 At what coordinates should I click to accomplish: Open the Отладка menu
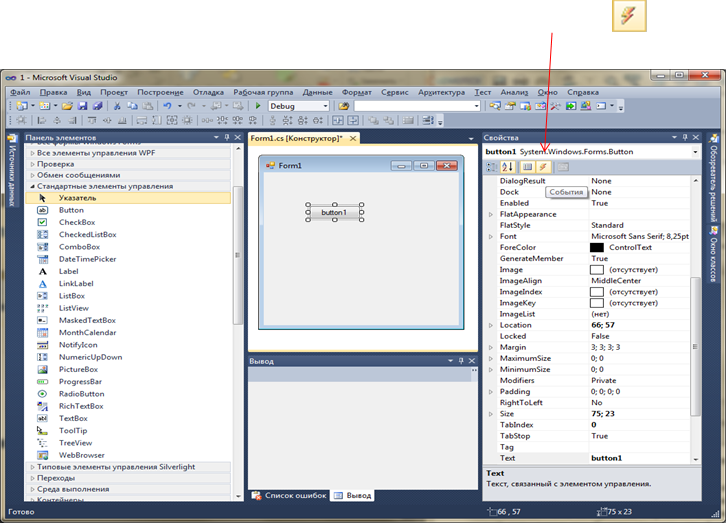[x=206, y=92]
